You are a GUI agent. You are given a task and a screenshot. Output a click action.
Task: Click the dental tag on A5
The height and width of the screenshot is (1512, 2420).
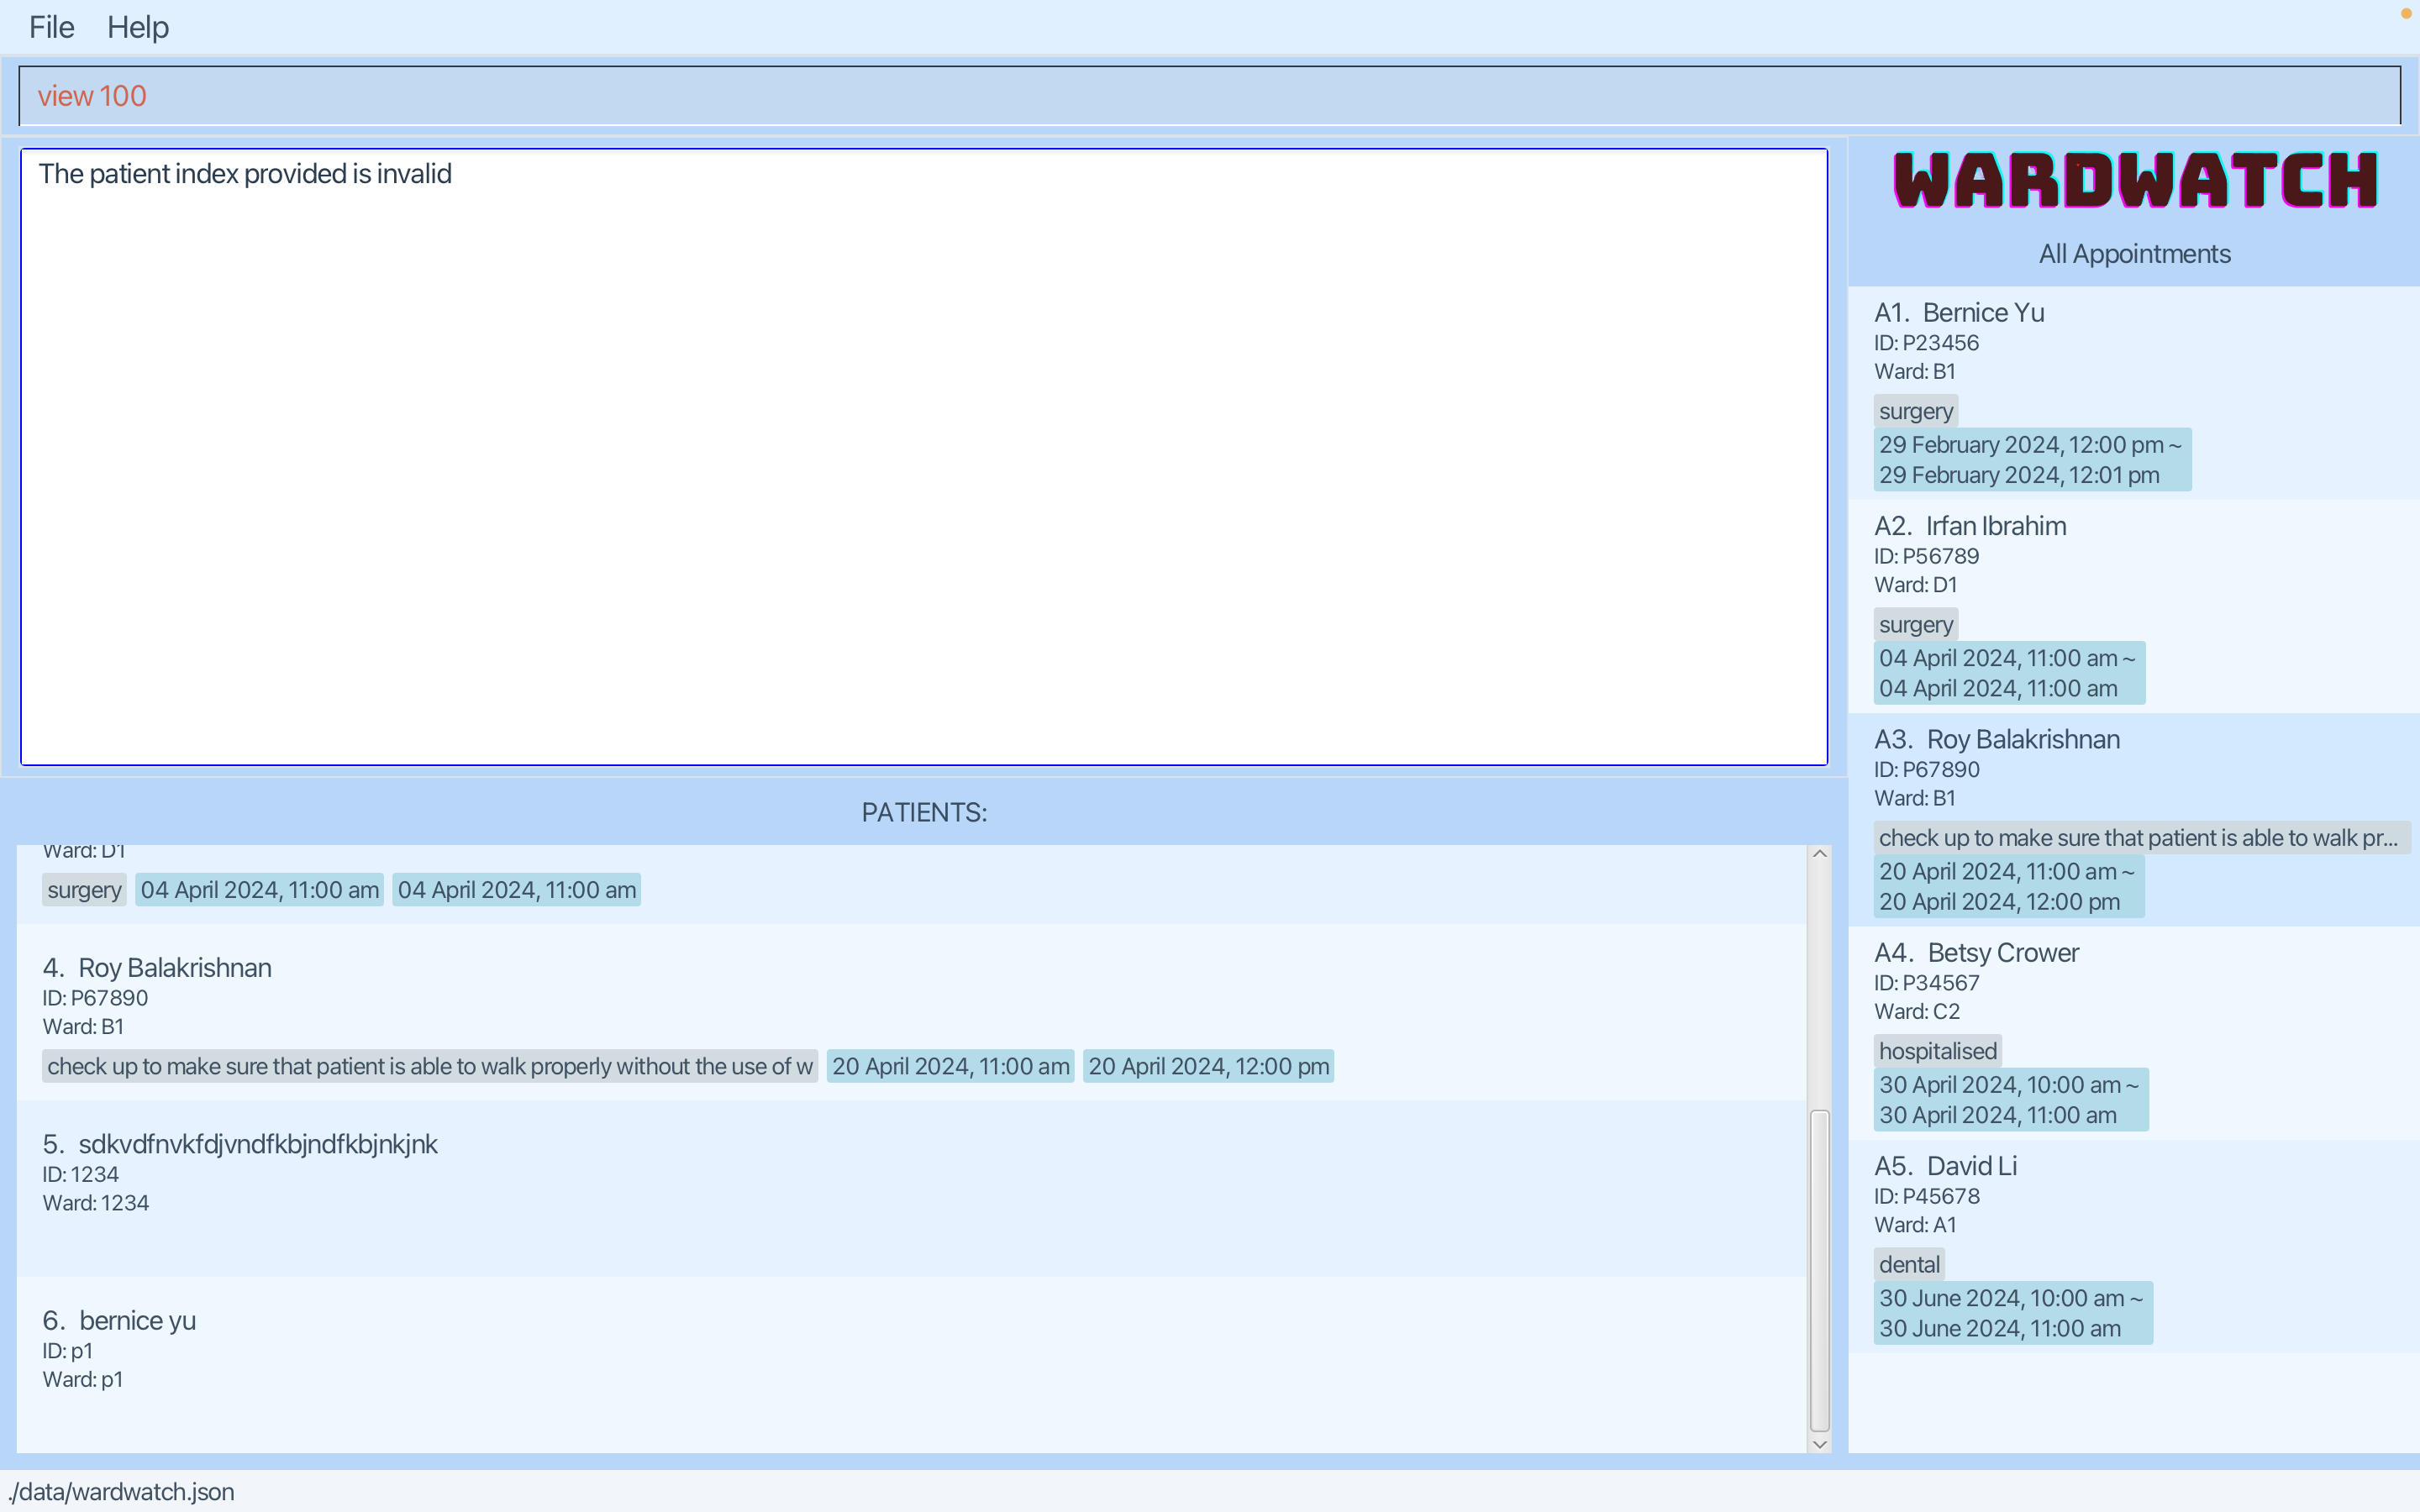click(1908, 1264)
